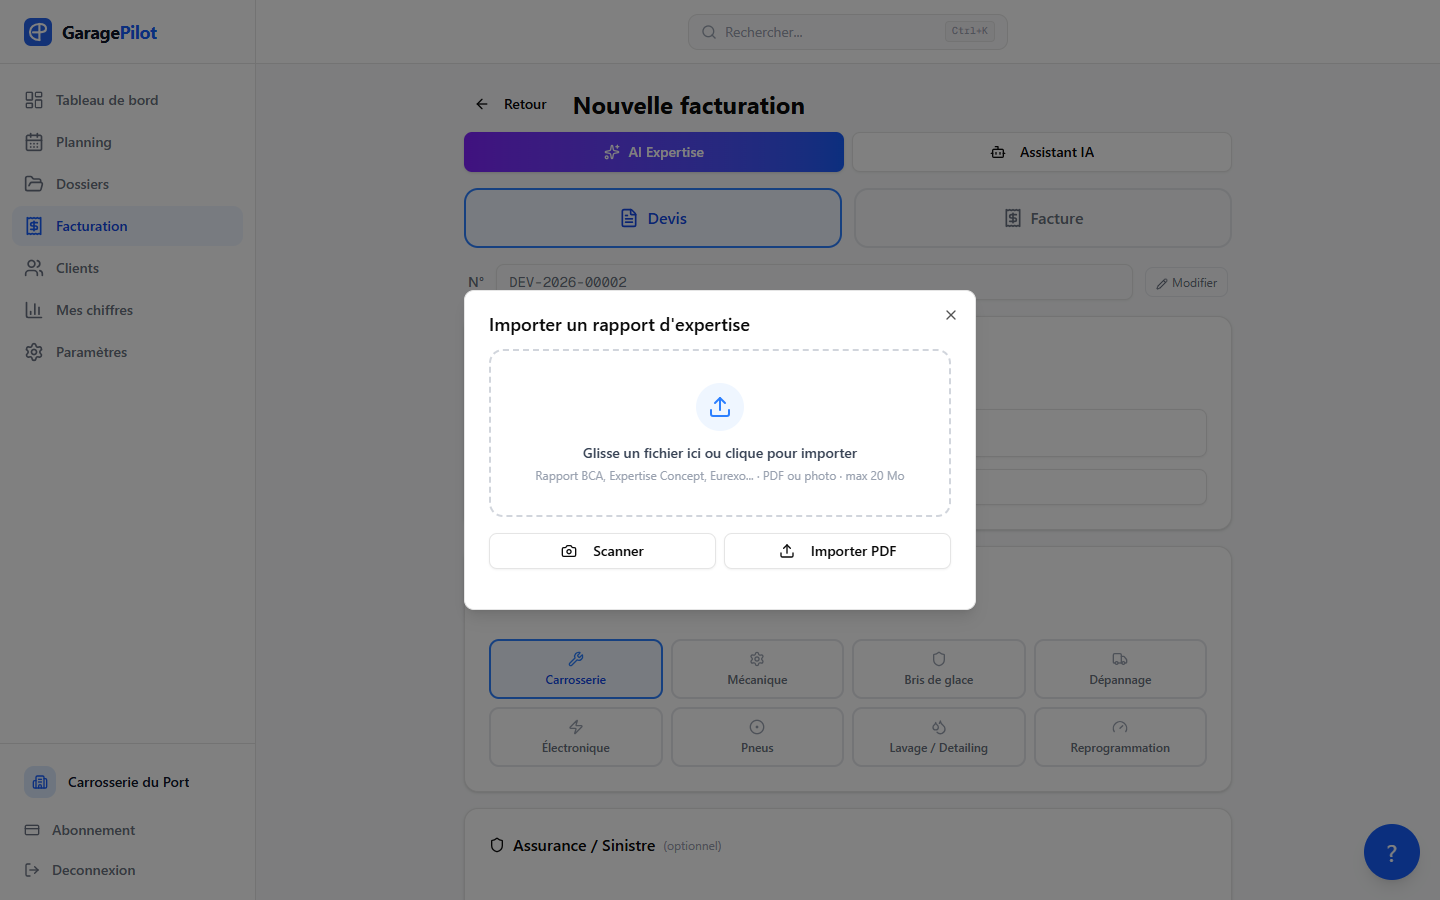Image resolution: width=1440 pixels, height=900 pixels.
Task: Click the GaragePilot logo icon
Action: (x=38, y=32)
